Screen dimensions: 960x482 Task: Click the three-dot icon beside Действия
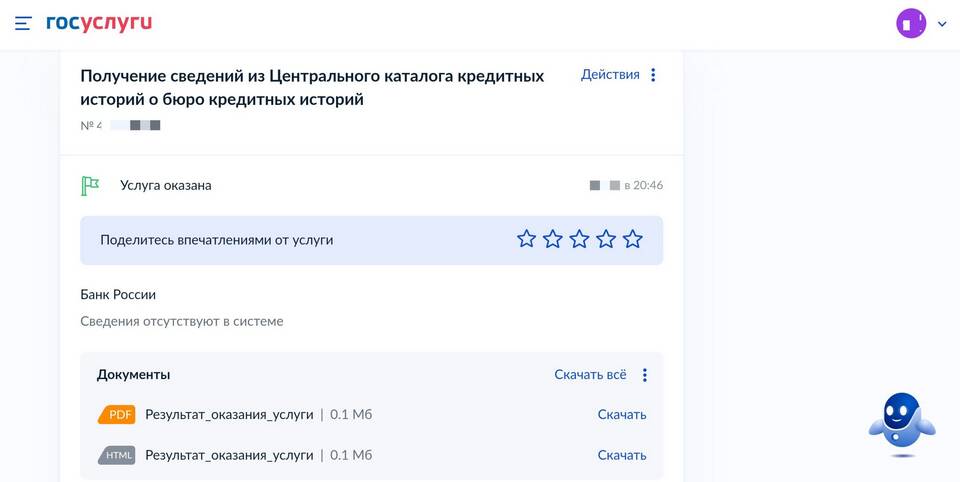click(653, 75)
